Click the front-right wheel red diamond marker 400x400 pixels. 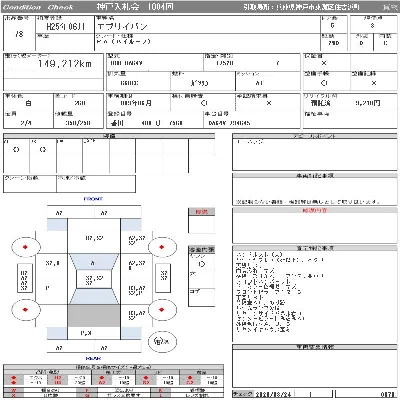[162, 247]
